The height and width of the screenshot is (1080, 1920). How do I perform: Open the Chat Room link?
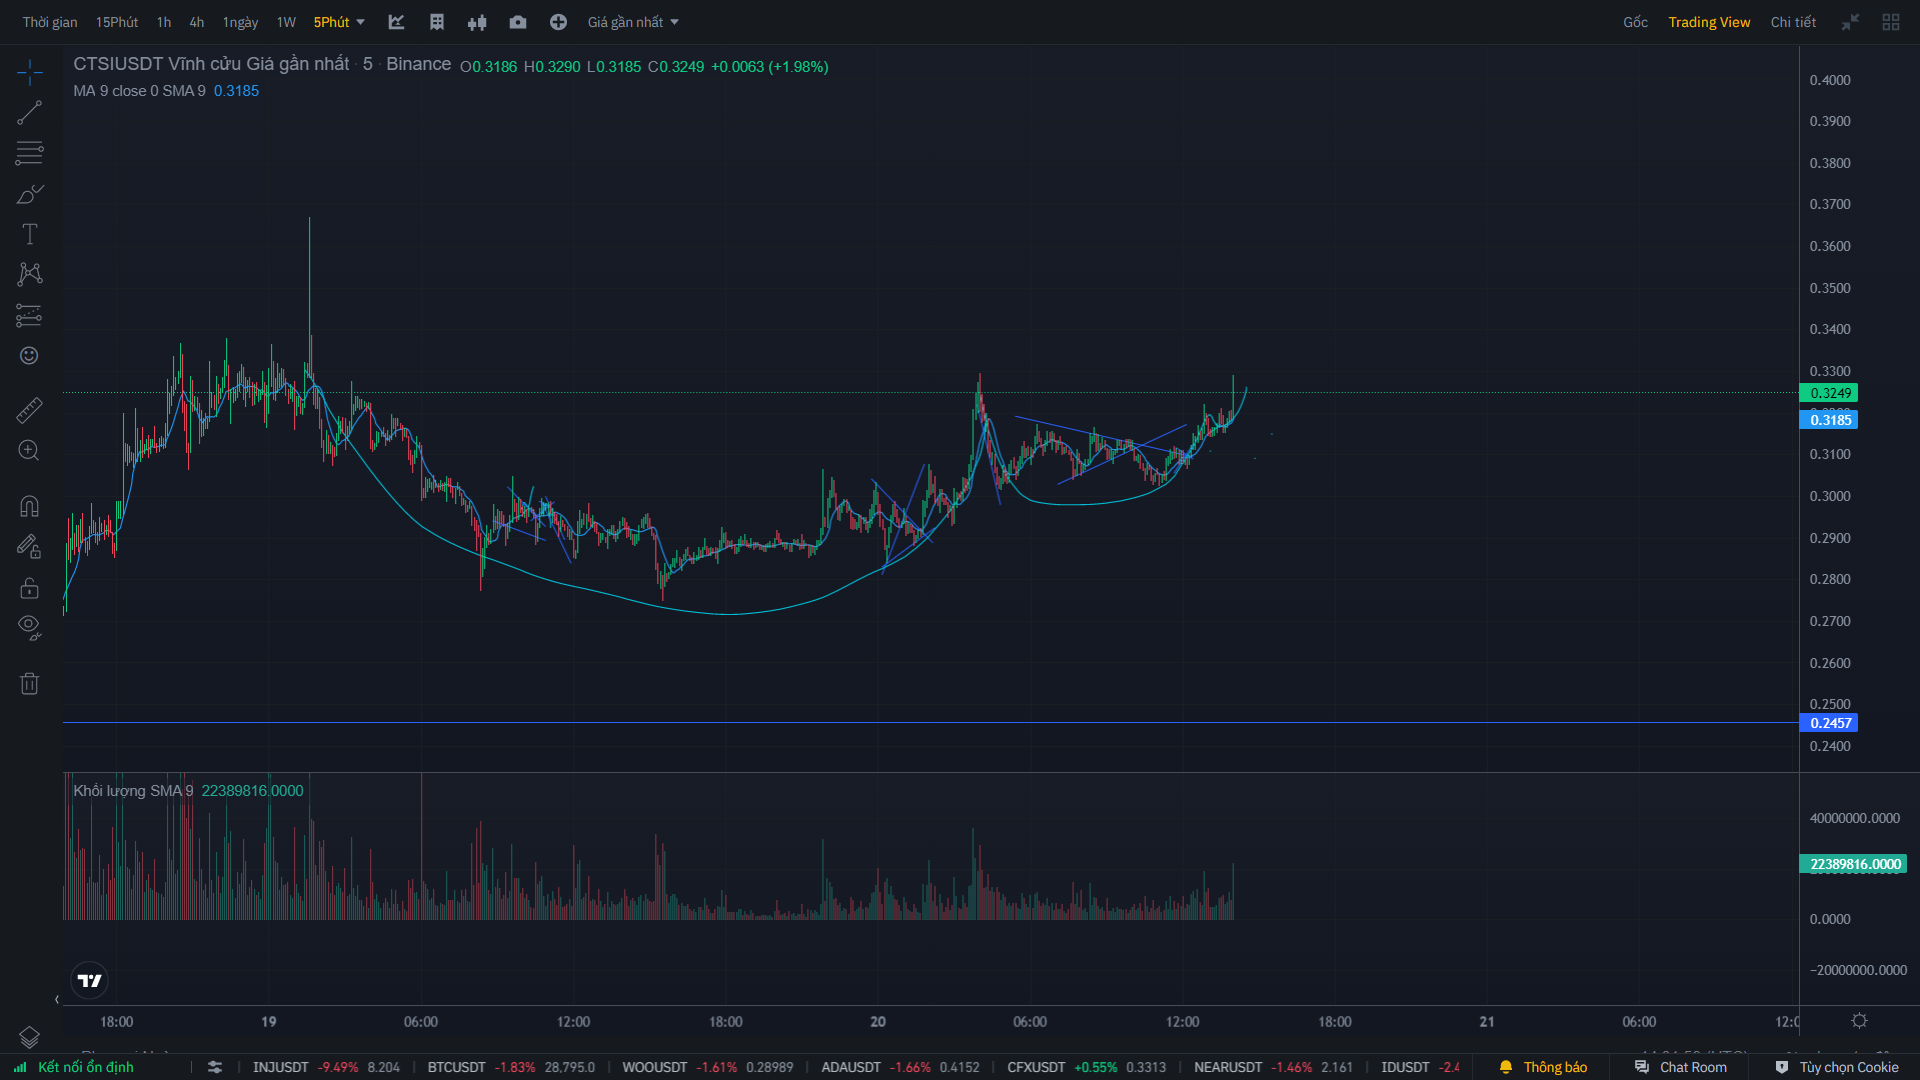coord(1692,1067)
